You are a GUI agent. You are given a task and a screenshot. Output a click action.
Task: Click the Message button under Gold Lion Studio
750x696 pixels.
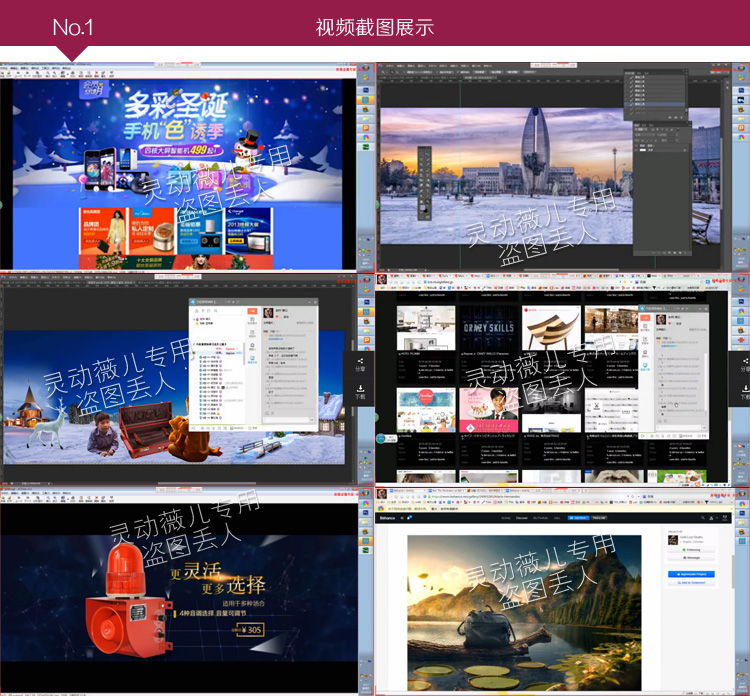[x=691, y=557]
